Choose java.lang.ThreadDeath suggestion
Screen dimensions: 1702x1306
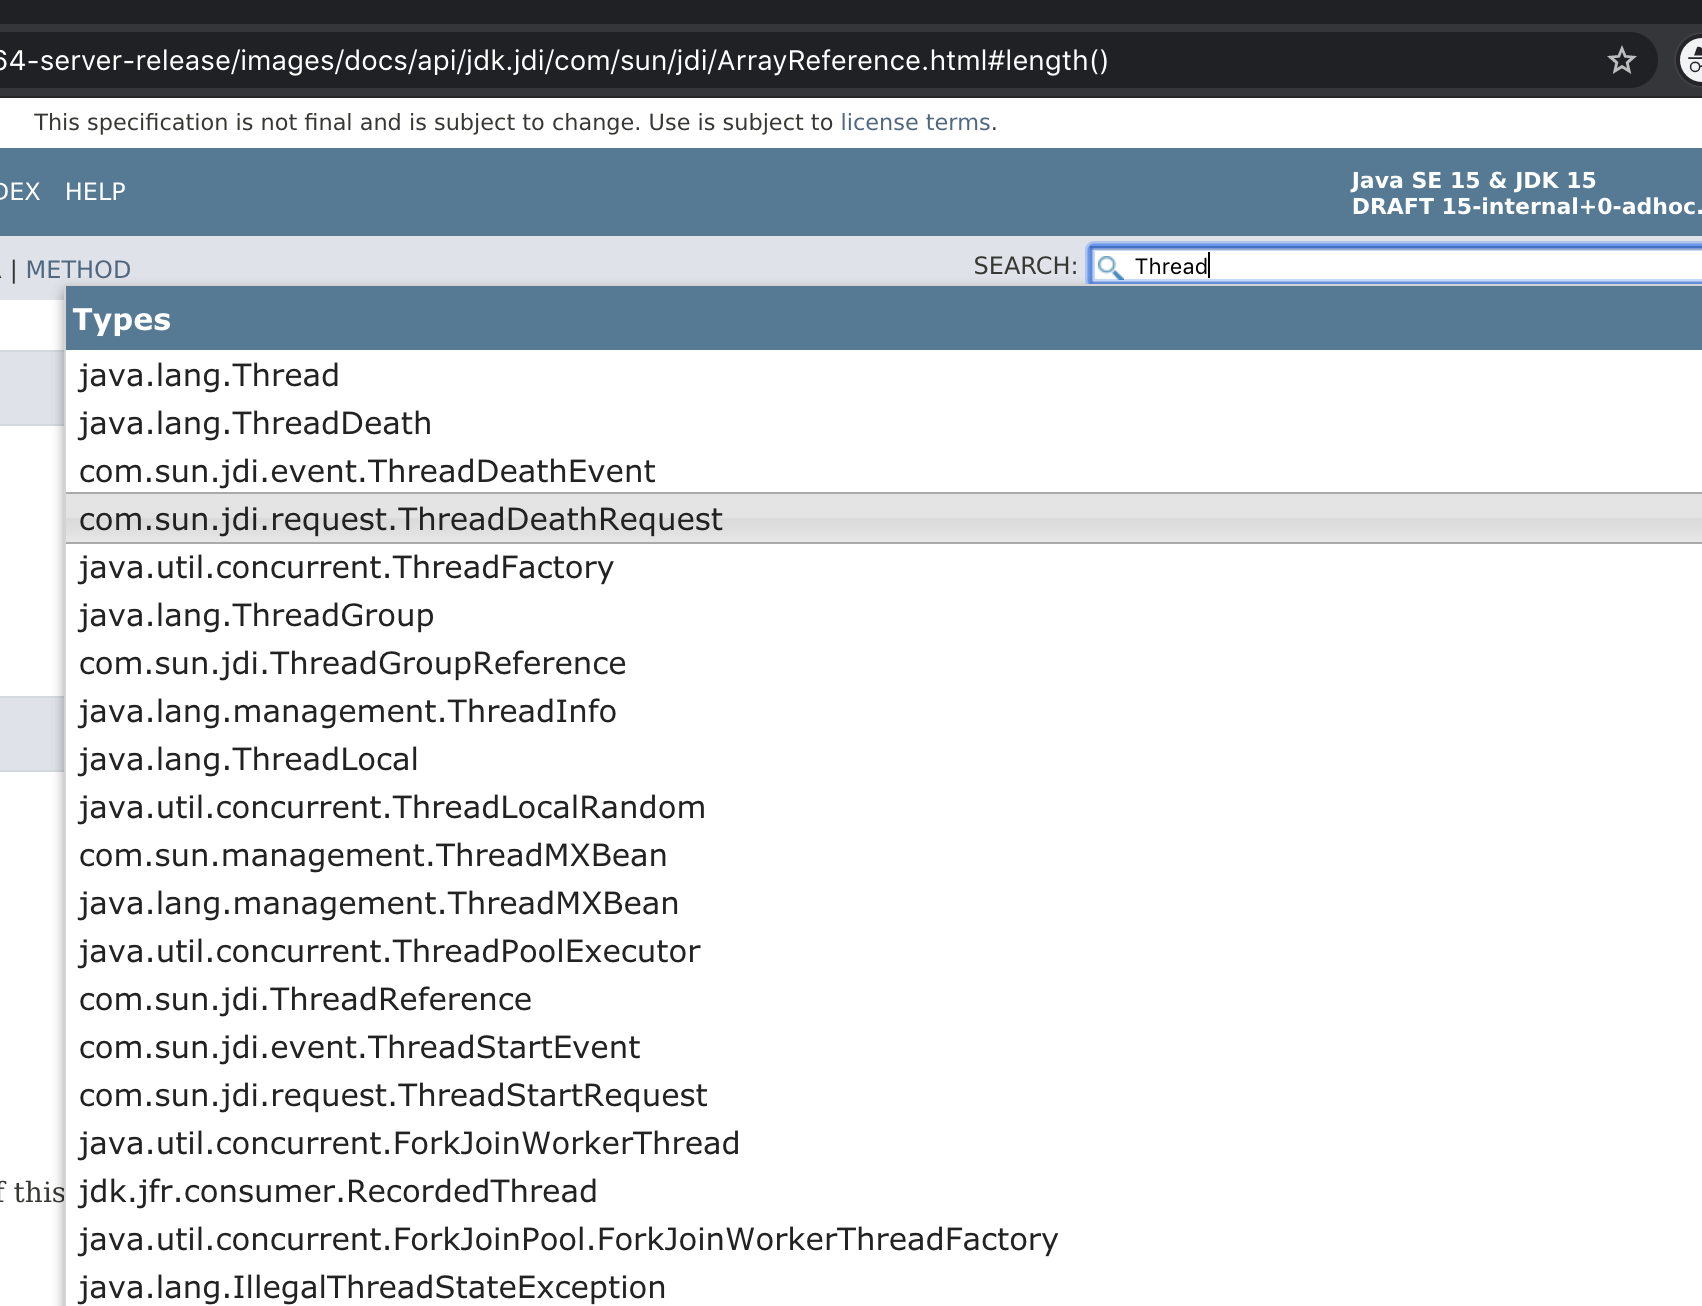255,424
